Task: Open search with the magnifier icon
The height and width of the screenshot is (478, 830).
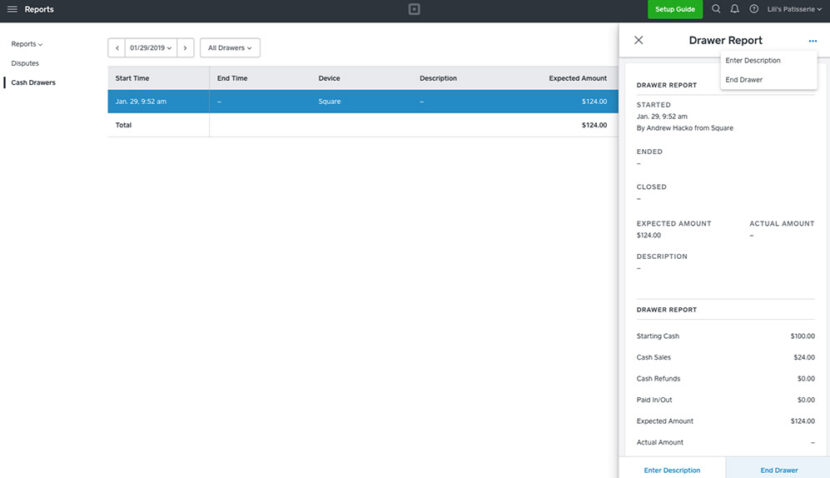Action: [716, 9]
